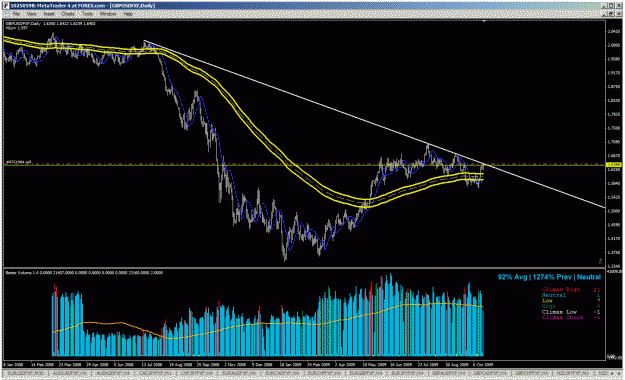This screenshot has height=380, width=625.
Task: Select the dashed red horizontal price level line
Action: click(305, 164)
